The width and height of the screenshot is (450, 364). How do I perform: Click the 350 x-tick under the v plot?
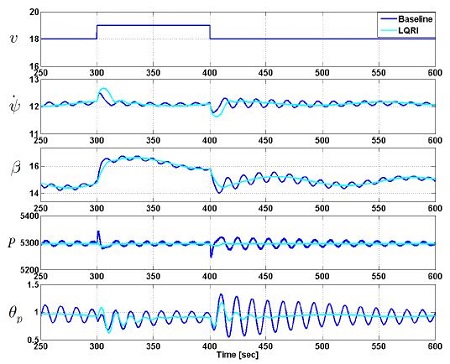click(x=153, y=73)
